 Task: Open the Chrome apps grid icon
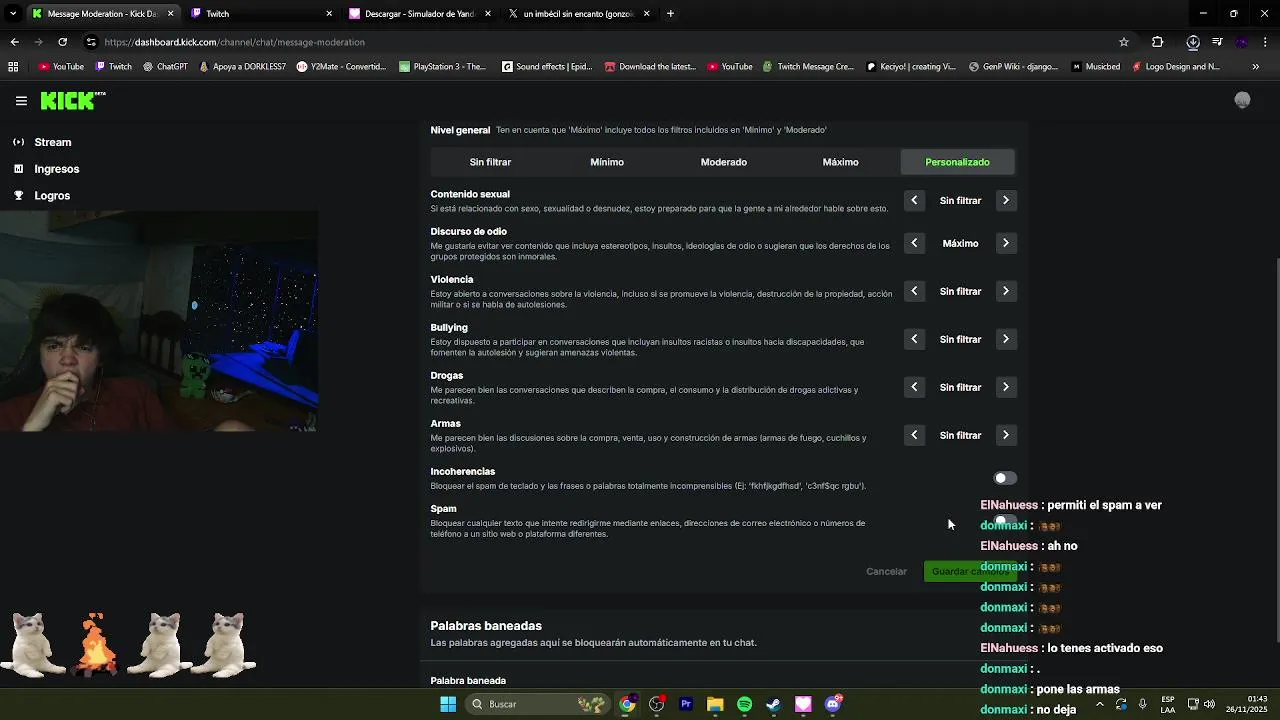pyautogui.click(x=13, y=67)
